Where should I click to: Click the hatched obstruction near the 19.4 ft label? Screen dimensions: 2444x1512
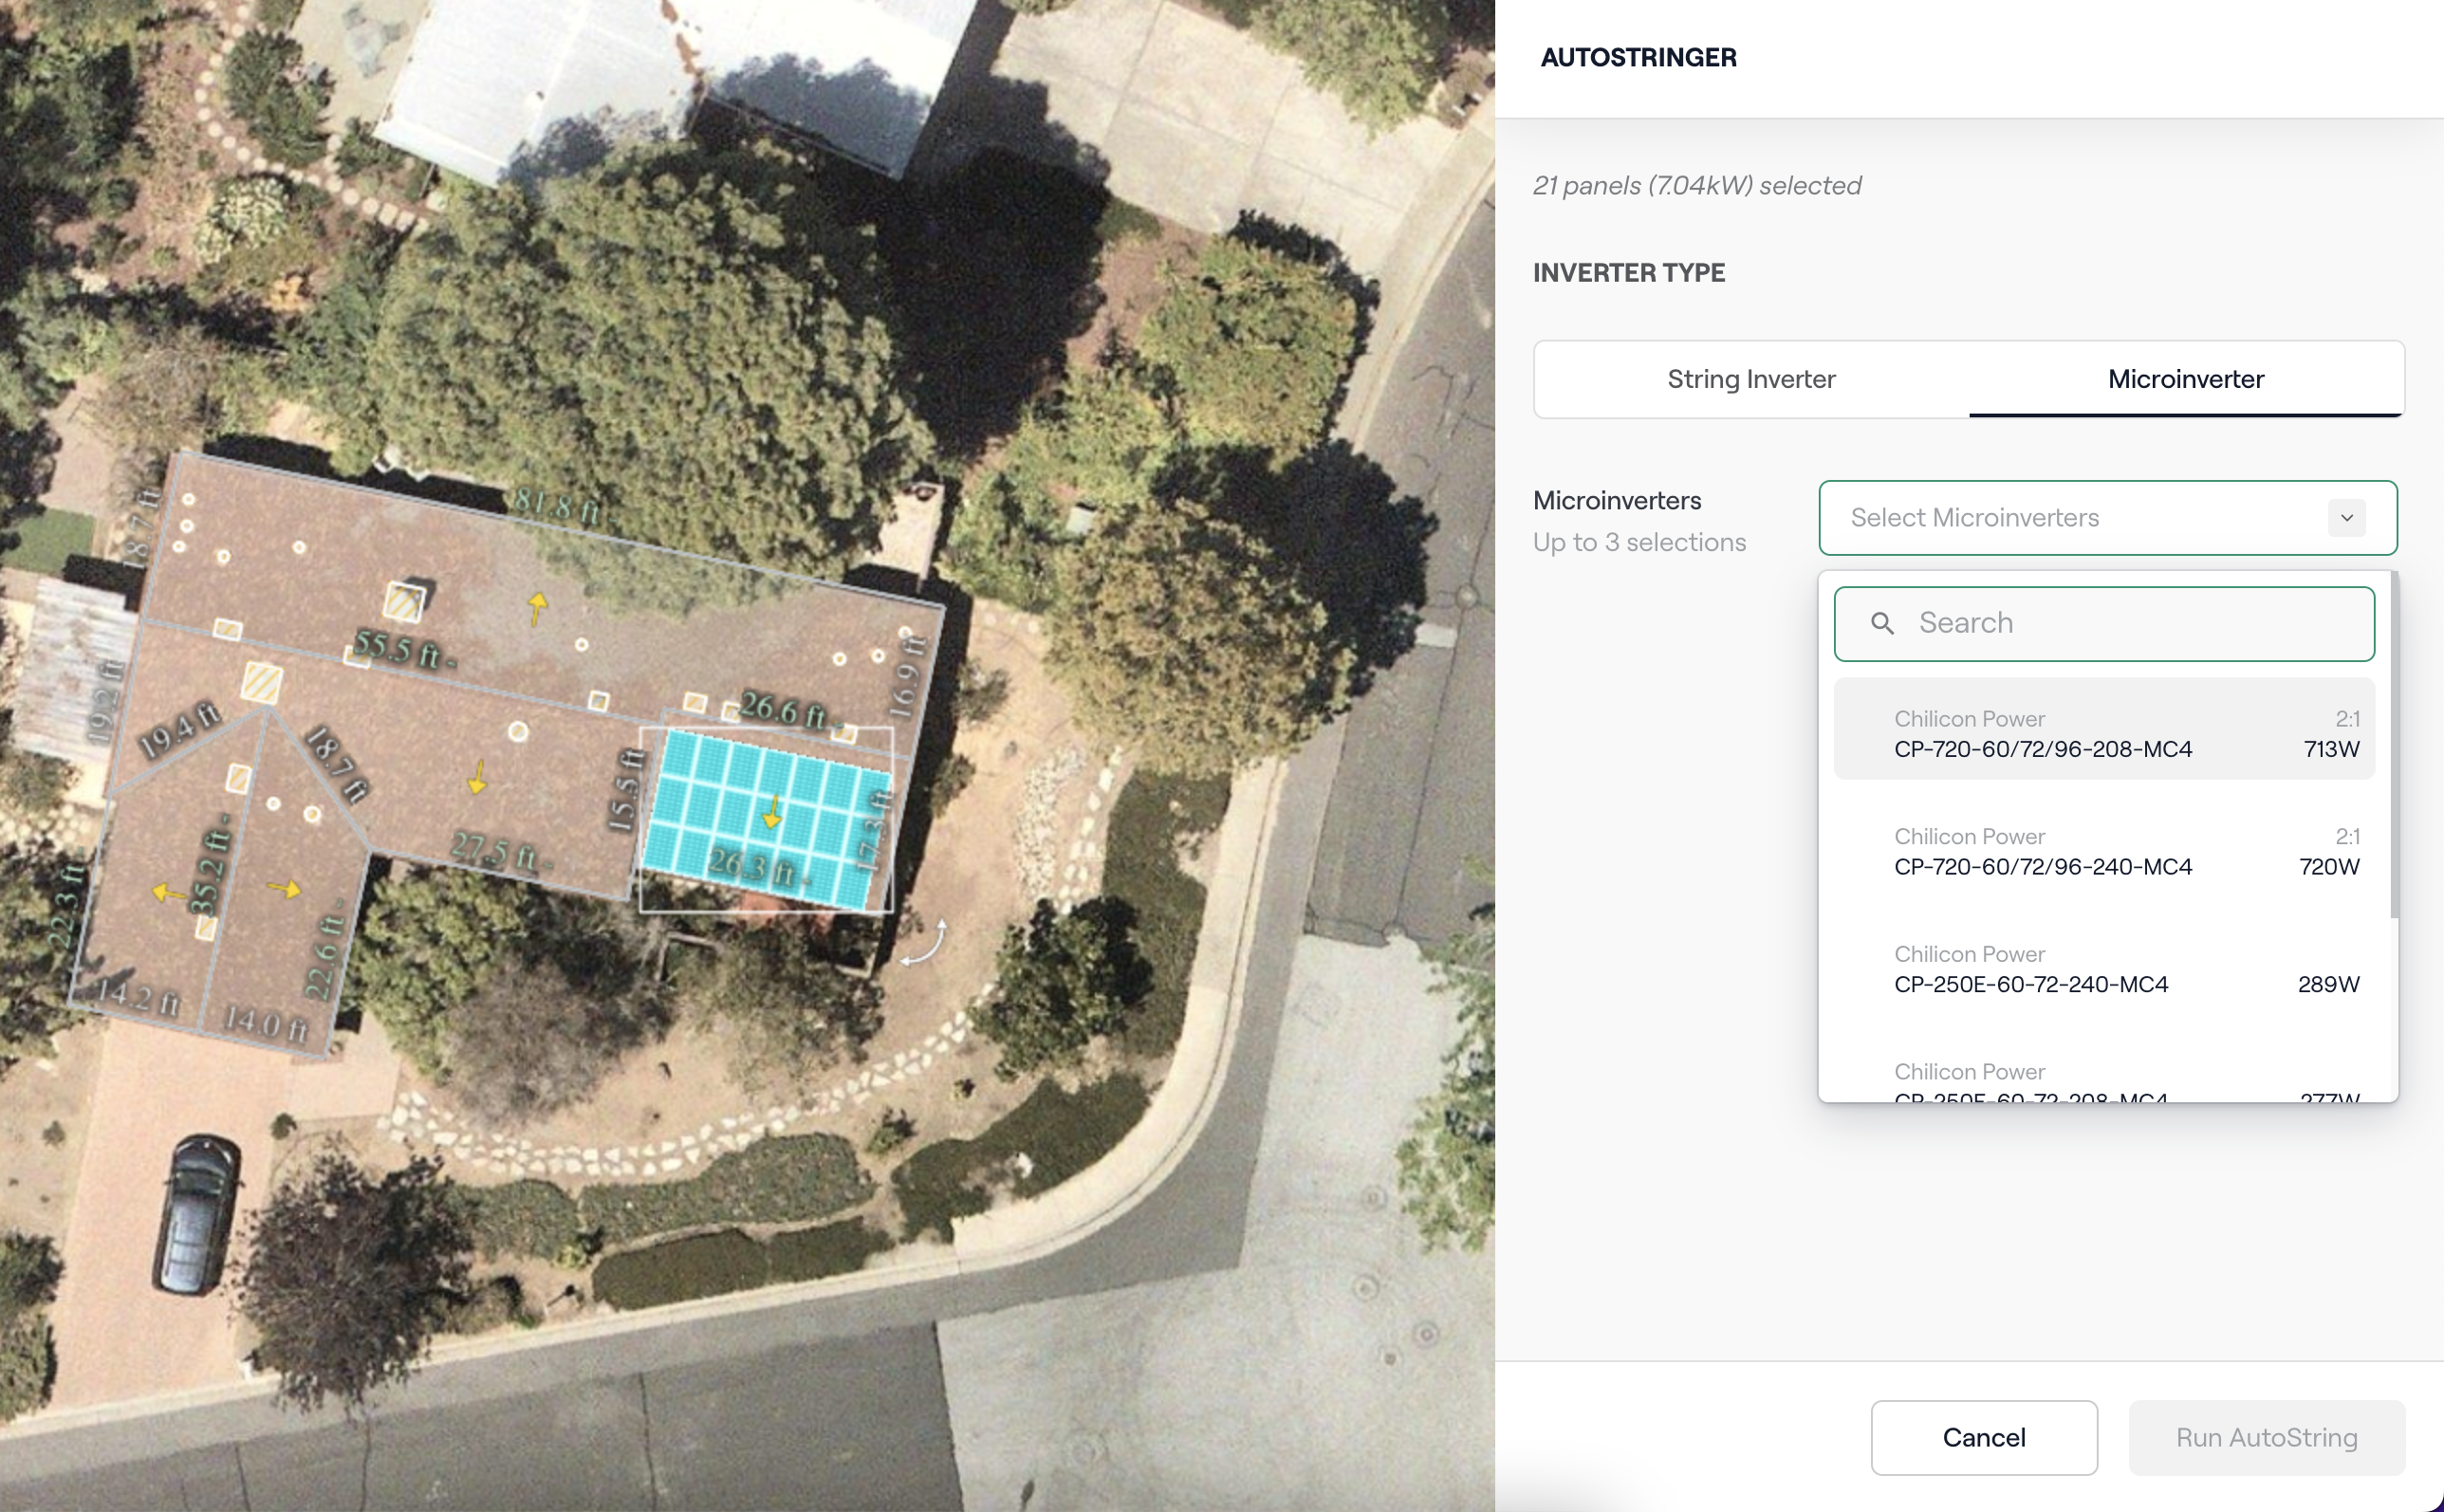(x=262, y=683)
